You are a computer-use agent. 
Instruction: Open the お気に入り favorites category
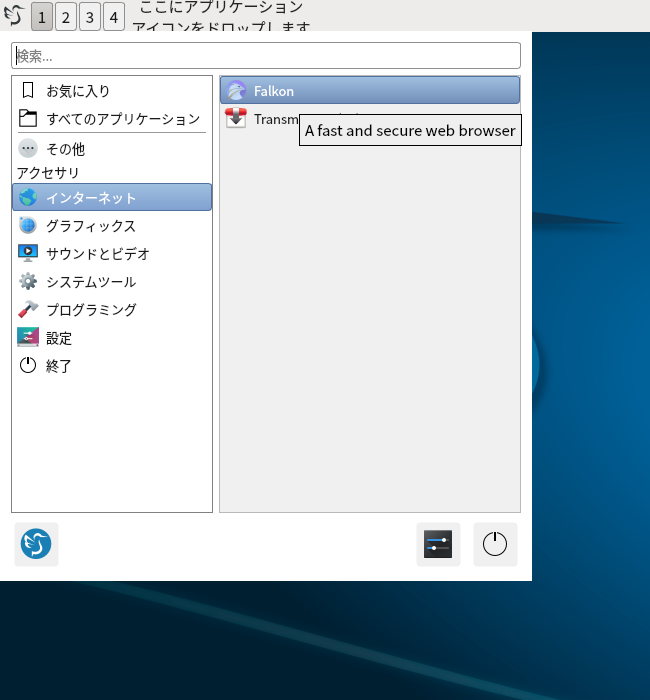(112, 91)
